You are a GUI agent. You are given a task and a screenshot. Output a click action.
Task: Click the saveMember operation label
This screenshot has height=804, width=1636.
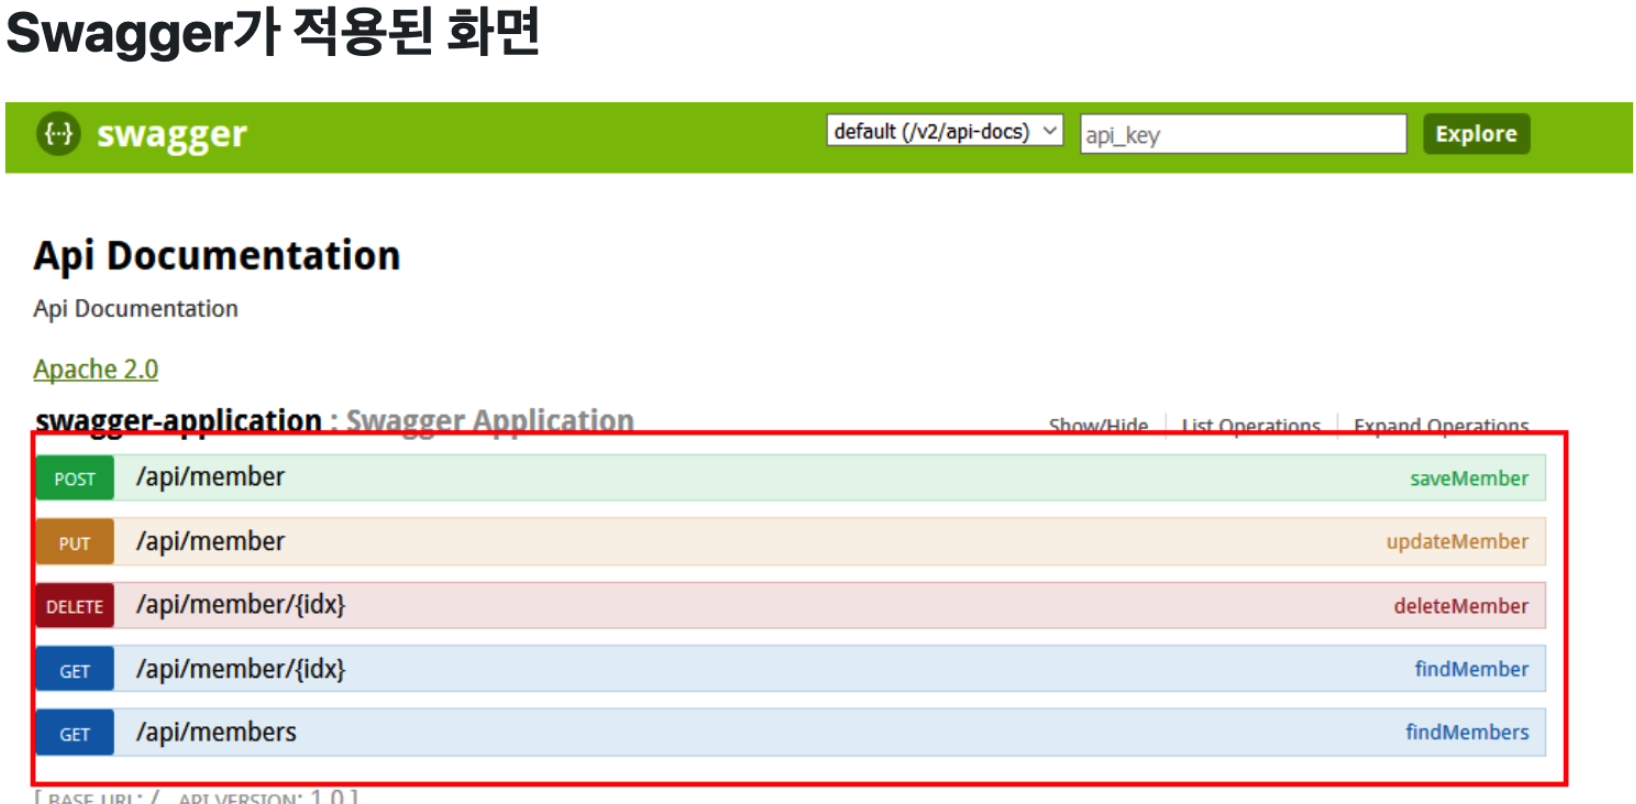coord(1469,478)
